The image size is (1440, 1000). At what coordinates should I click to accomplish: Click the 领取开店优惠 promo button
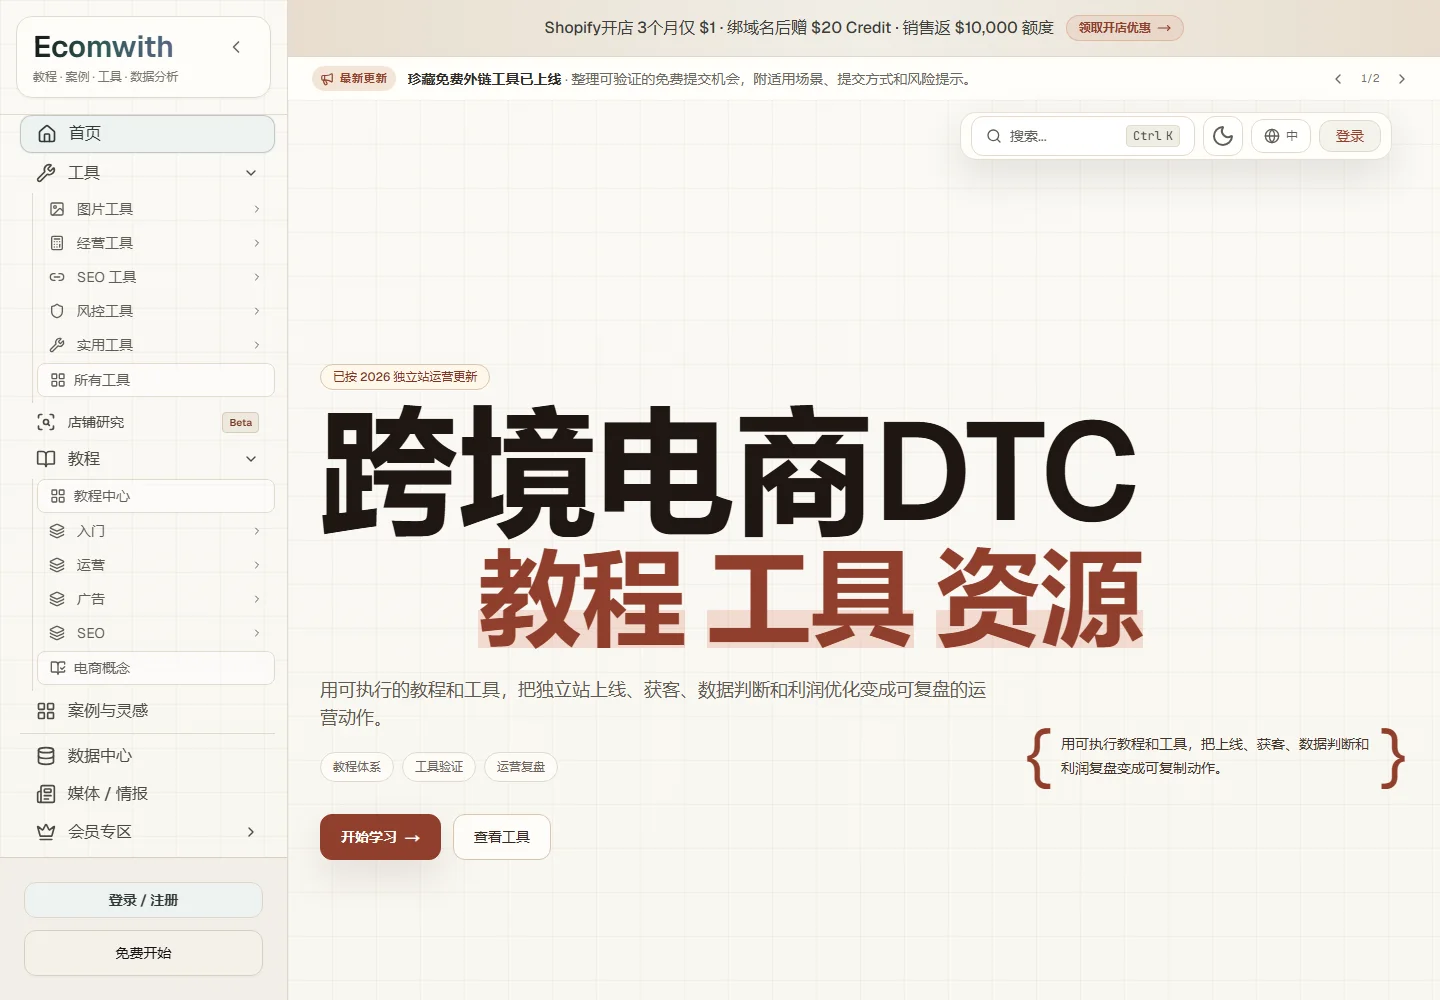(1125, 28)
